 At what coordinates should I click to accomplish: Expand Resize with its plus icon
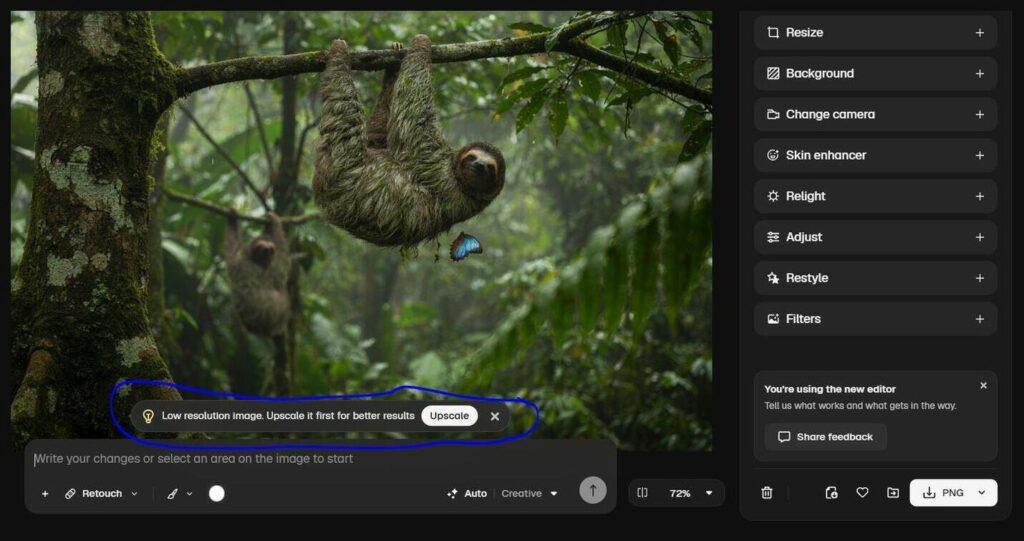(980, 33)
